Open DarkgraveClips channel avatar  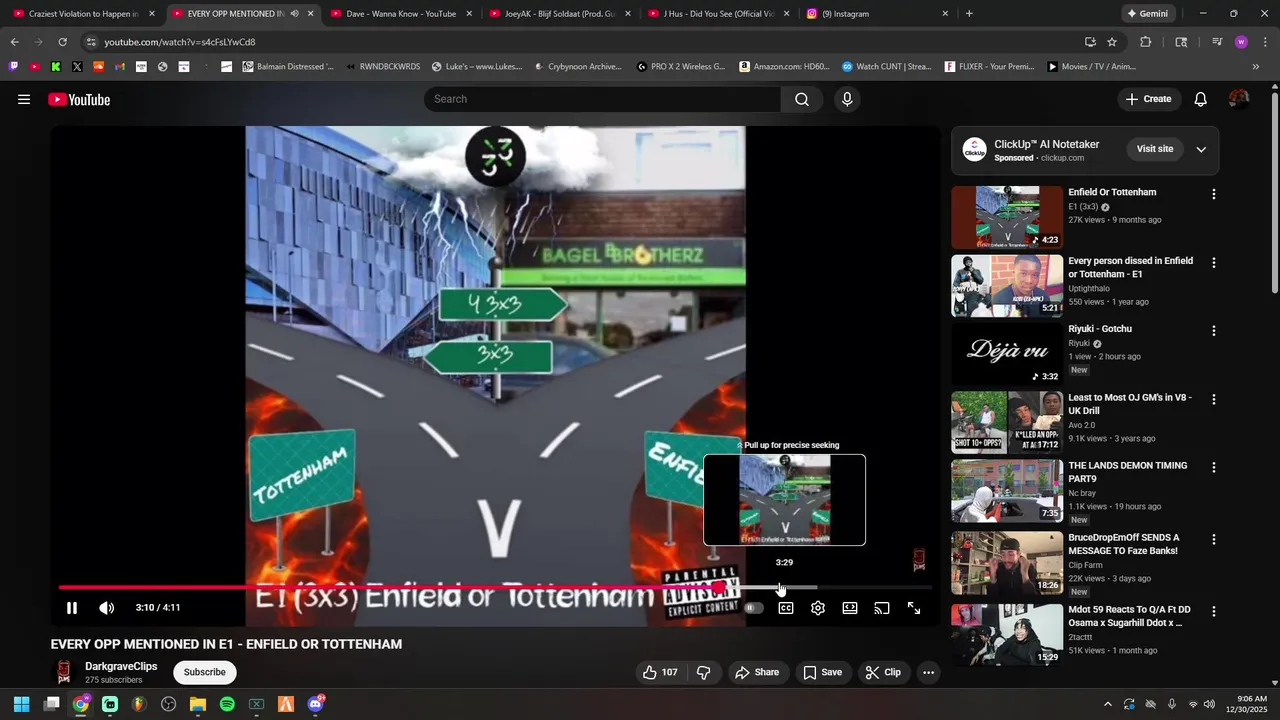pyautogui.click(x=64, y=672)
